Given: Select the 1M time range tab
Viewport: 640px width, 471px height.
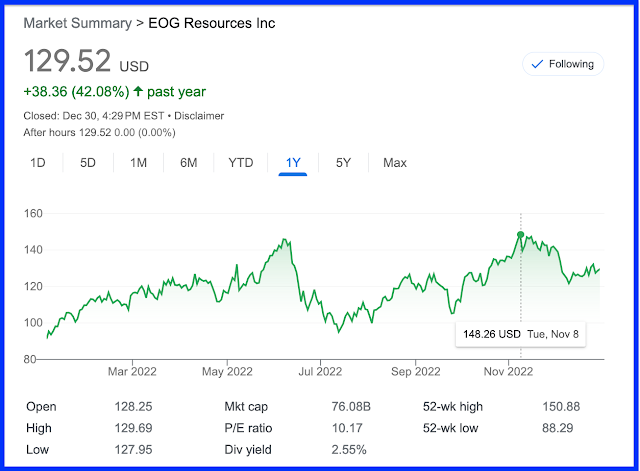Looking at the screenshot, I should coord(138,163).
